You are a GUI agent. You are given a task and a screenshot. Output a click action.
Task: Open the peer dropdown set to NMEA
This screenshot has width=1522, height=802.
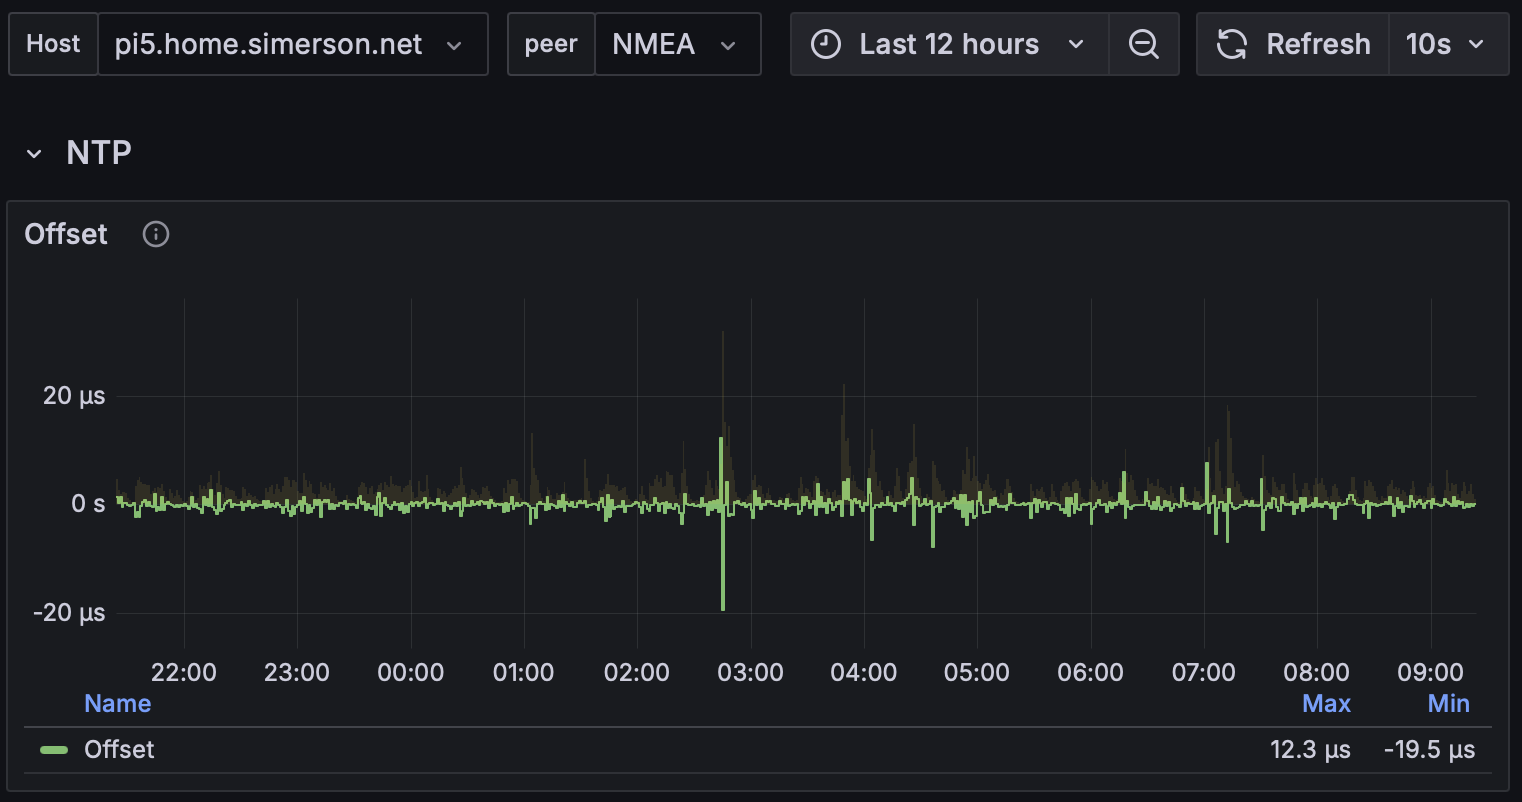(x=677, y=44)
